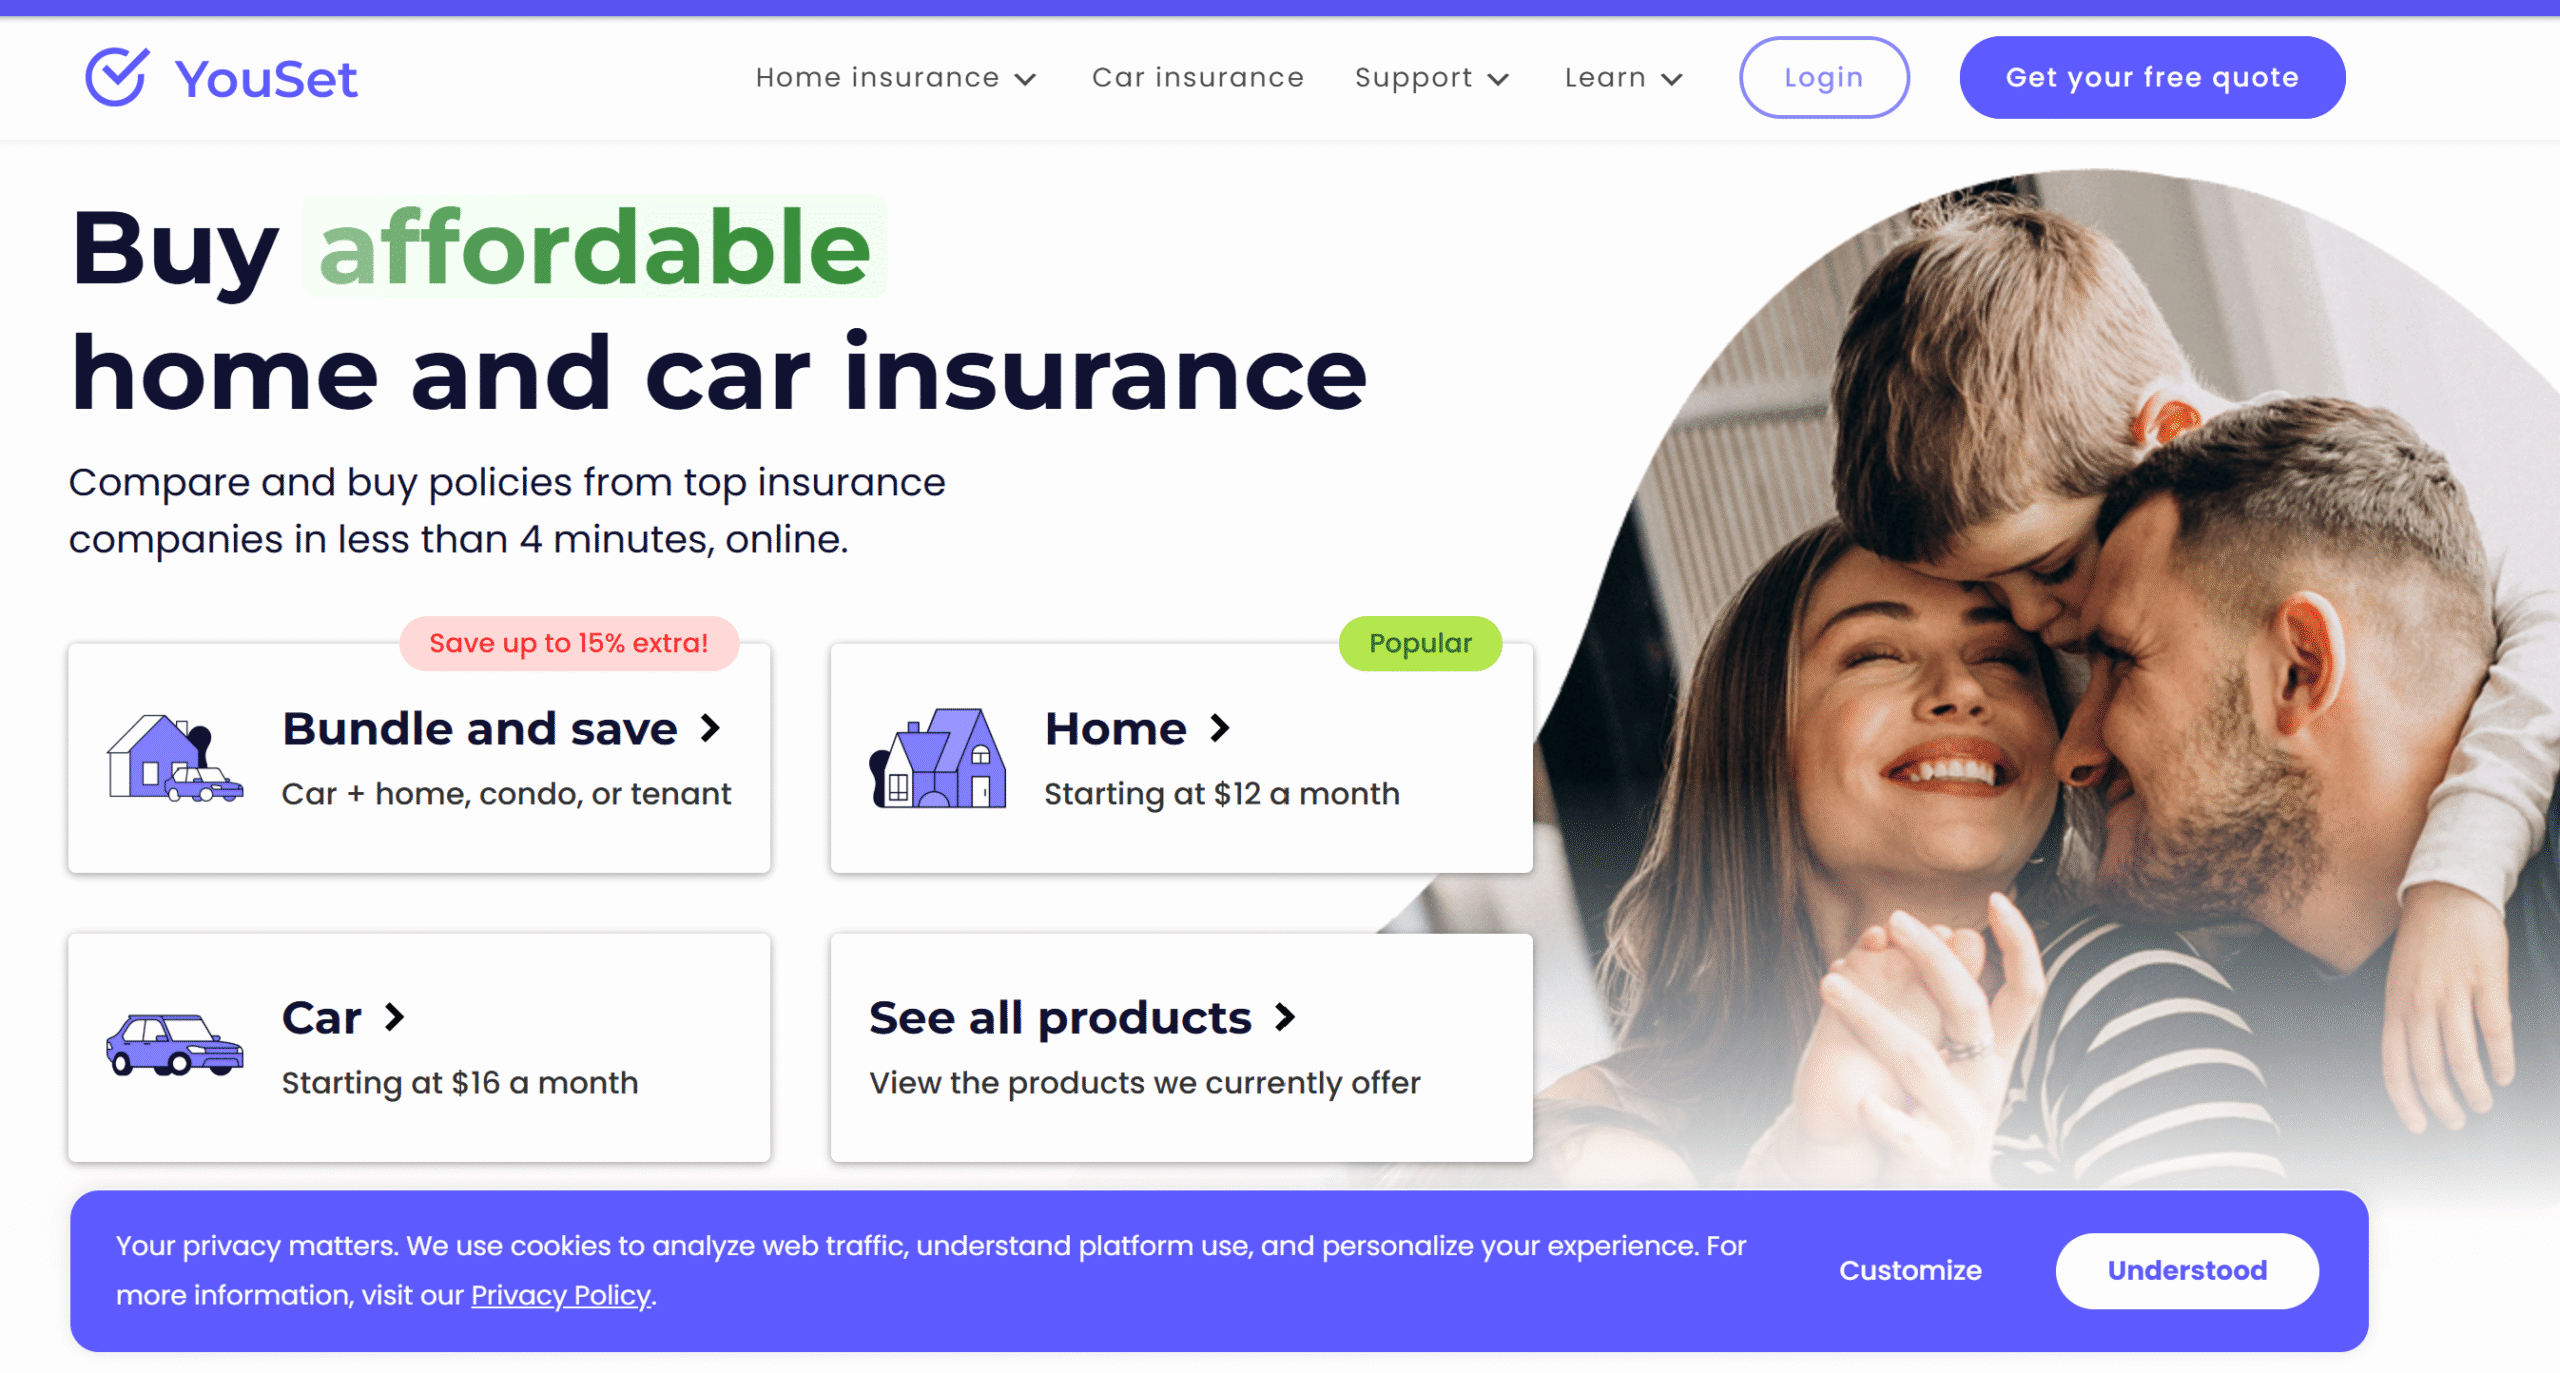Image resolution: width=2560 pixels, height=1373 pixels.
Task: Open the Car insurance menu item
Action: click(1198, 77)
